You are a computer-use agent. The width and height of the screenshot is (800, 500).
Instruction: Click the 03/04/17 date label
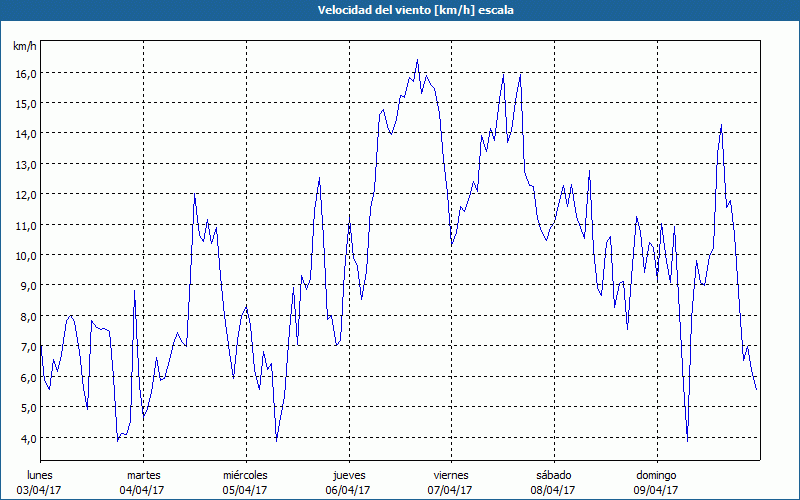click(40, 490)
